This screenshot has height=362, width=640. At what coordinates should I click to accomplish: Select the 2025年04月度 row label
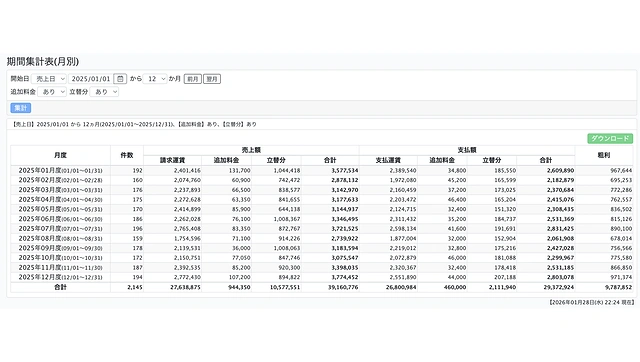(60, 200)
